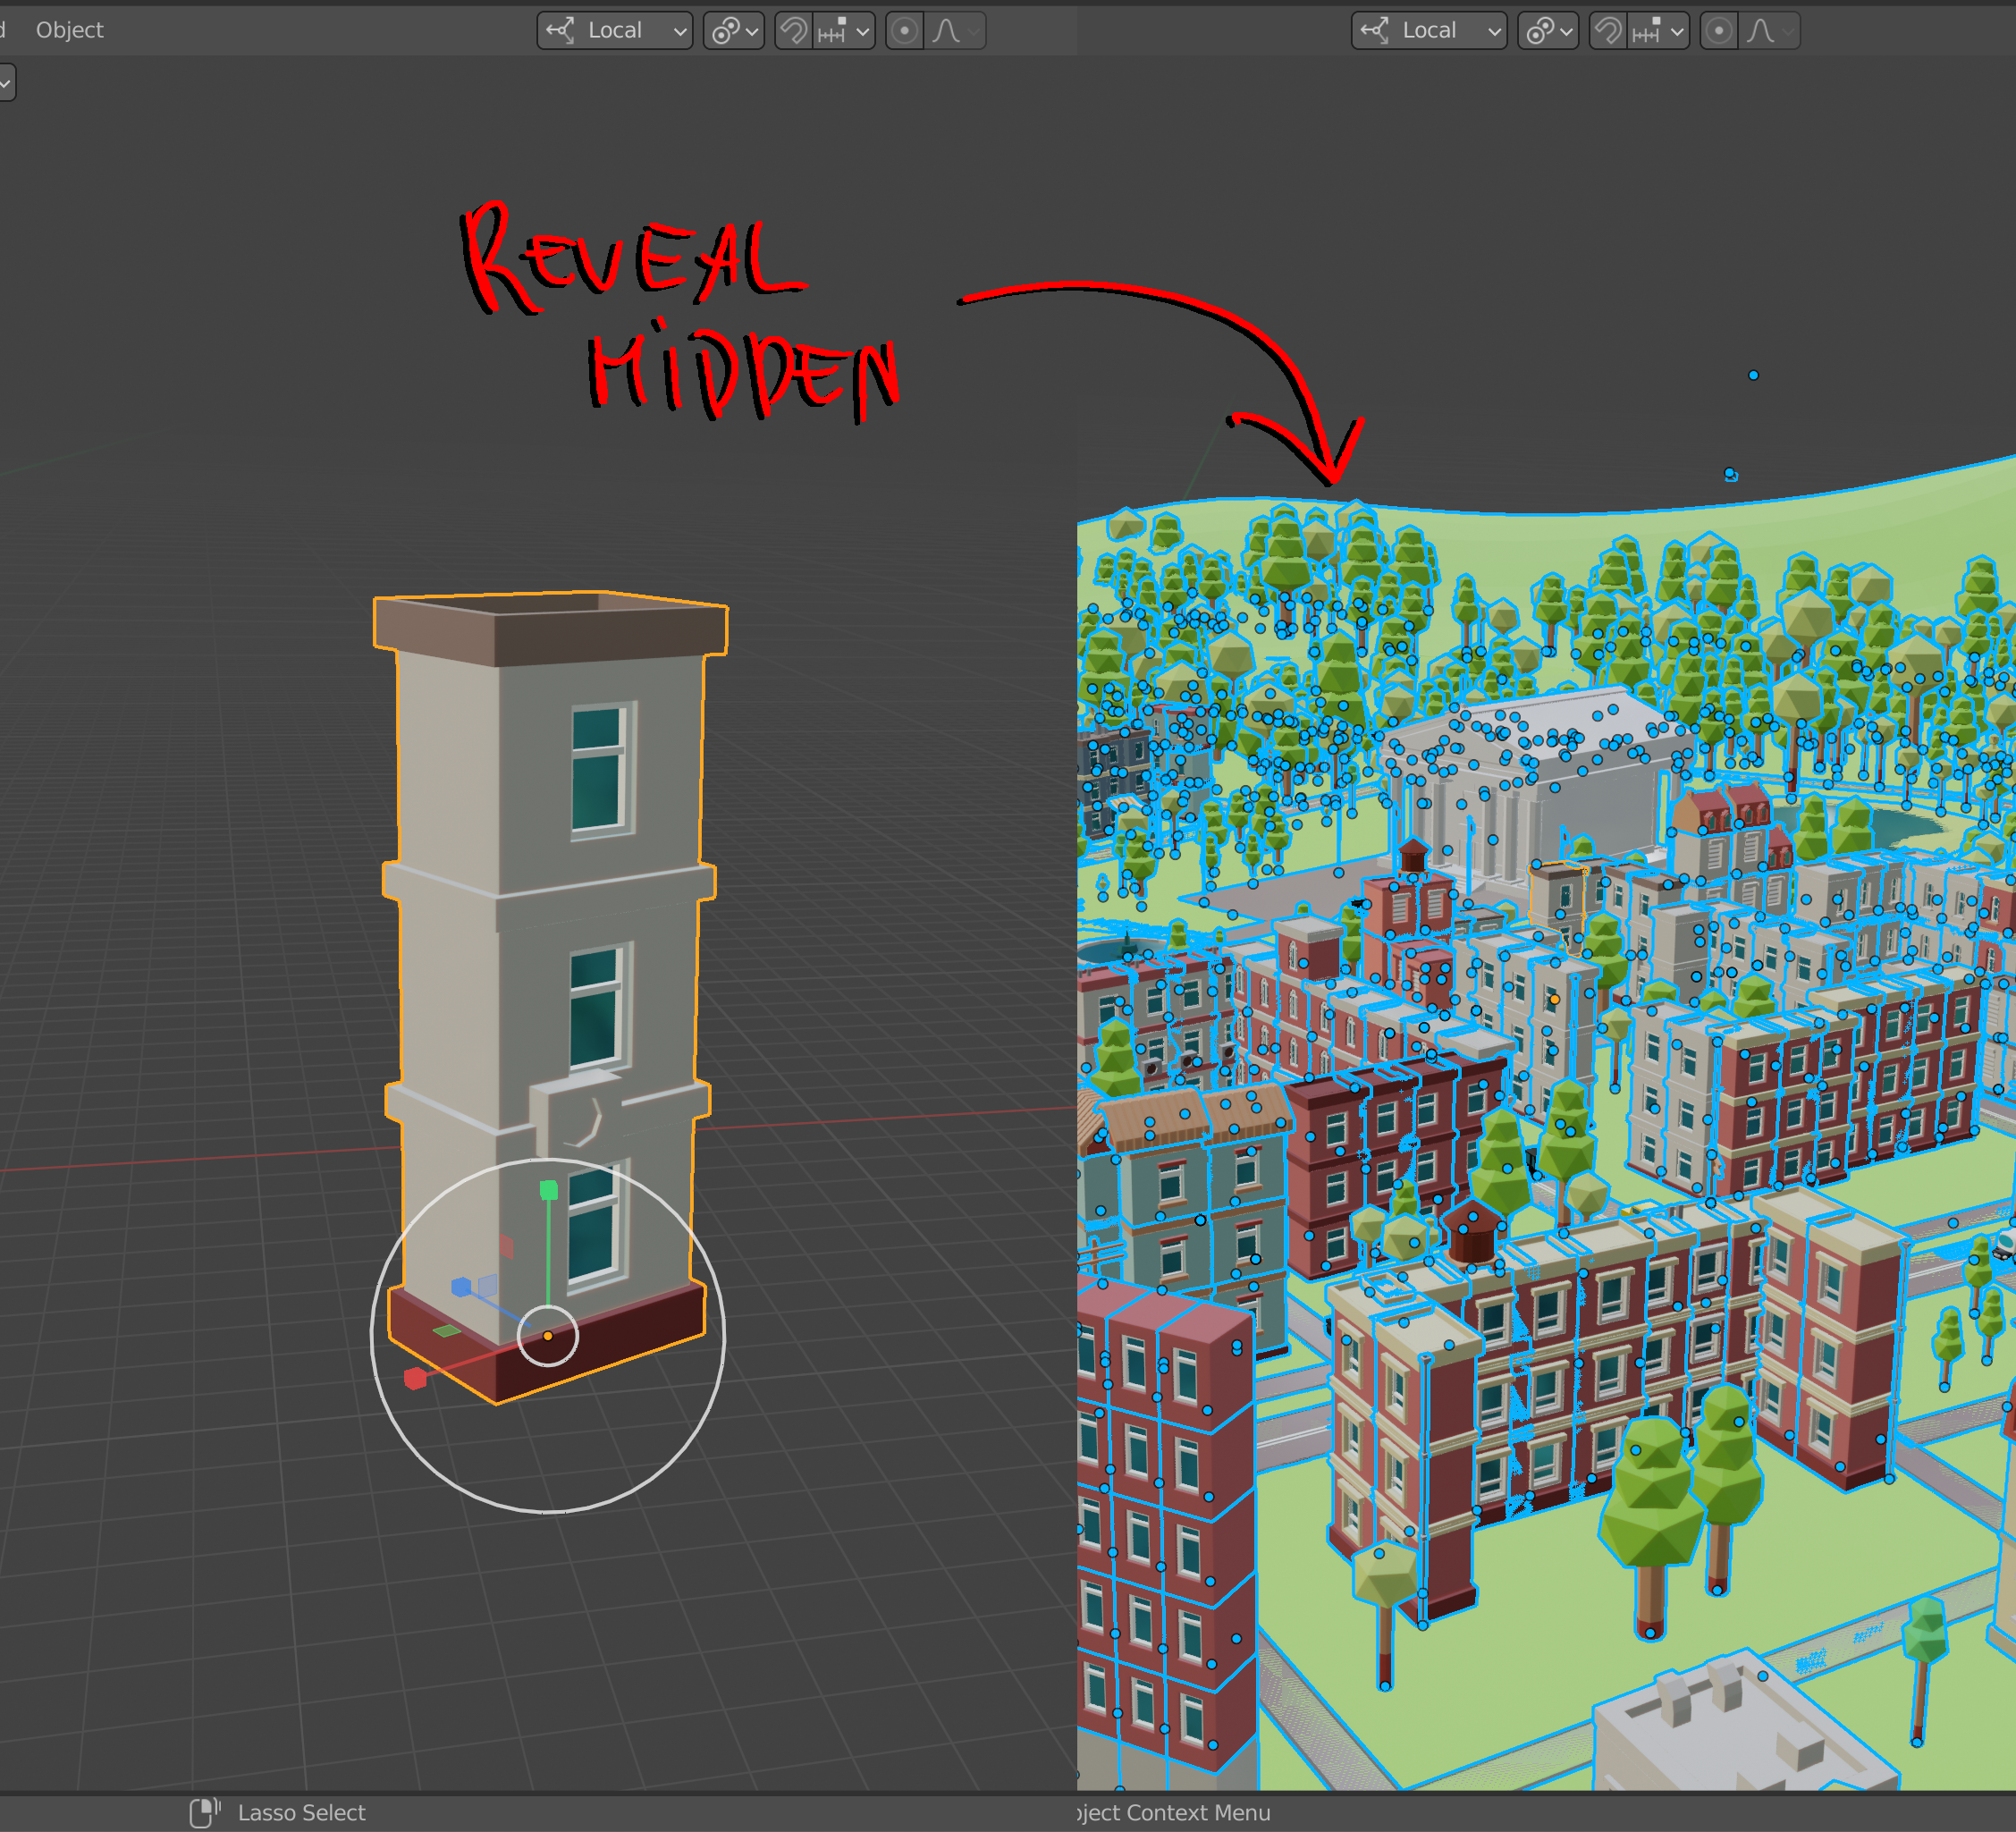Viewport: 2016px width, 1832px height.
Task: Enable proportional editing in left viewport header
Action: (904, 30)
